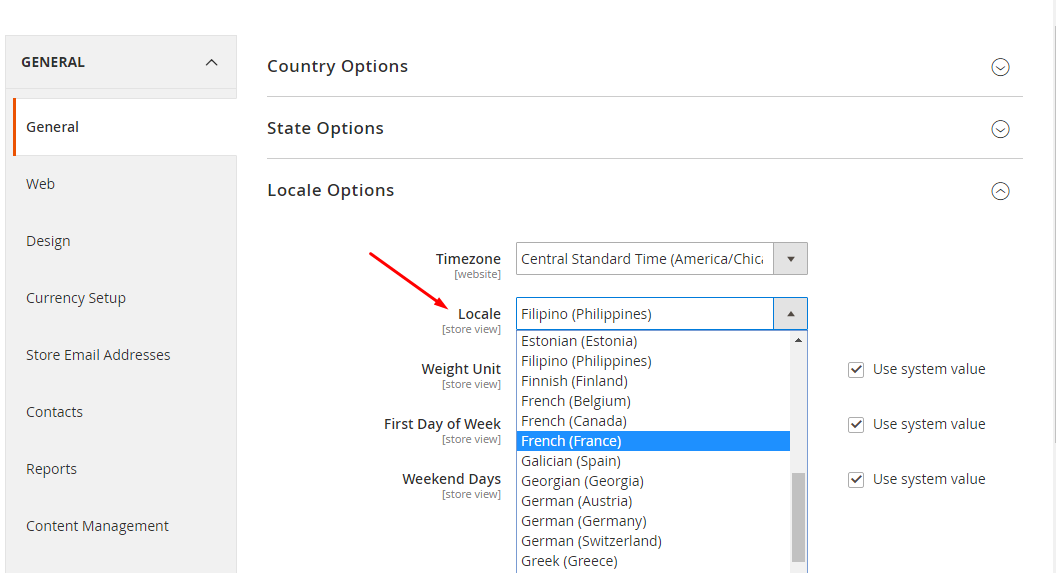This screenshot has height=573, width=1056.
Task: Expand State Options circle arrow icon
Action: tap(1000, 129)
